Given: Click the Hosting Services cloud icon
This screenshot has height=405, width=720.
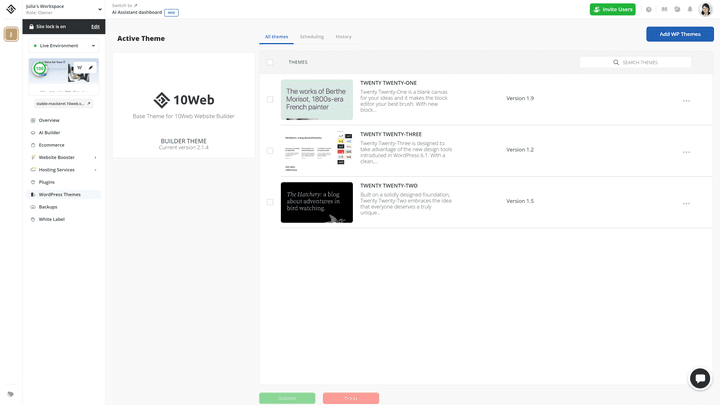Looking at the screenshot, I should (x=33, y=170).
